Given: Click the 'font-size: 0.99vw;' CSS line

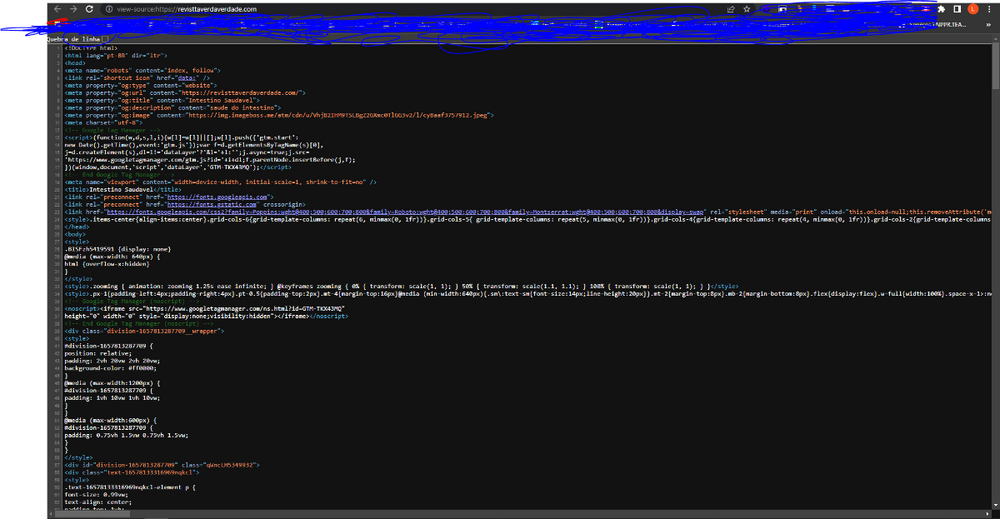Looking at the screenshot, I should (96, 495).
